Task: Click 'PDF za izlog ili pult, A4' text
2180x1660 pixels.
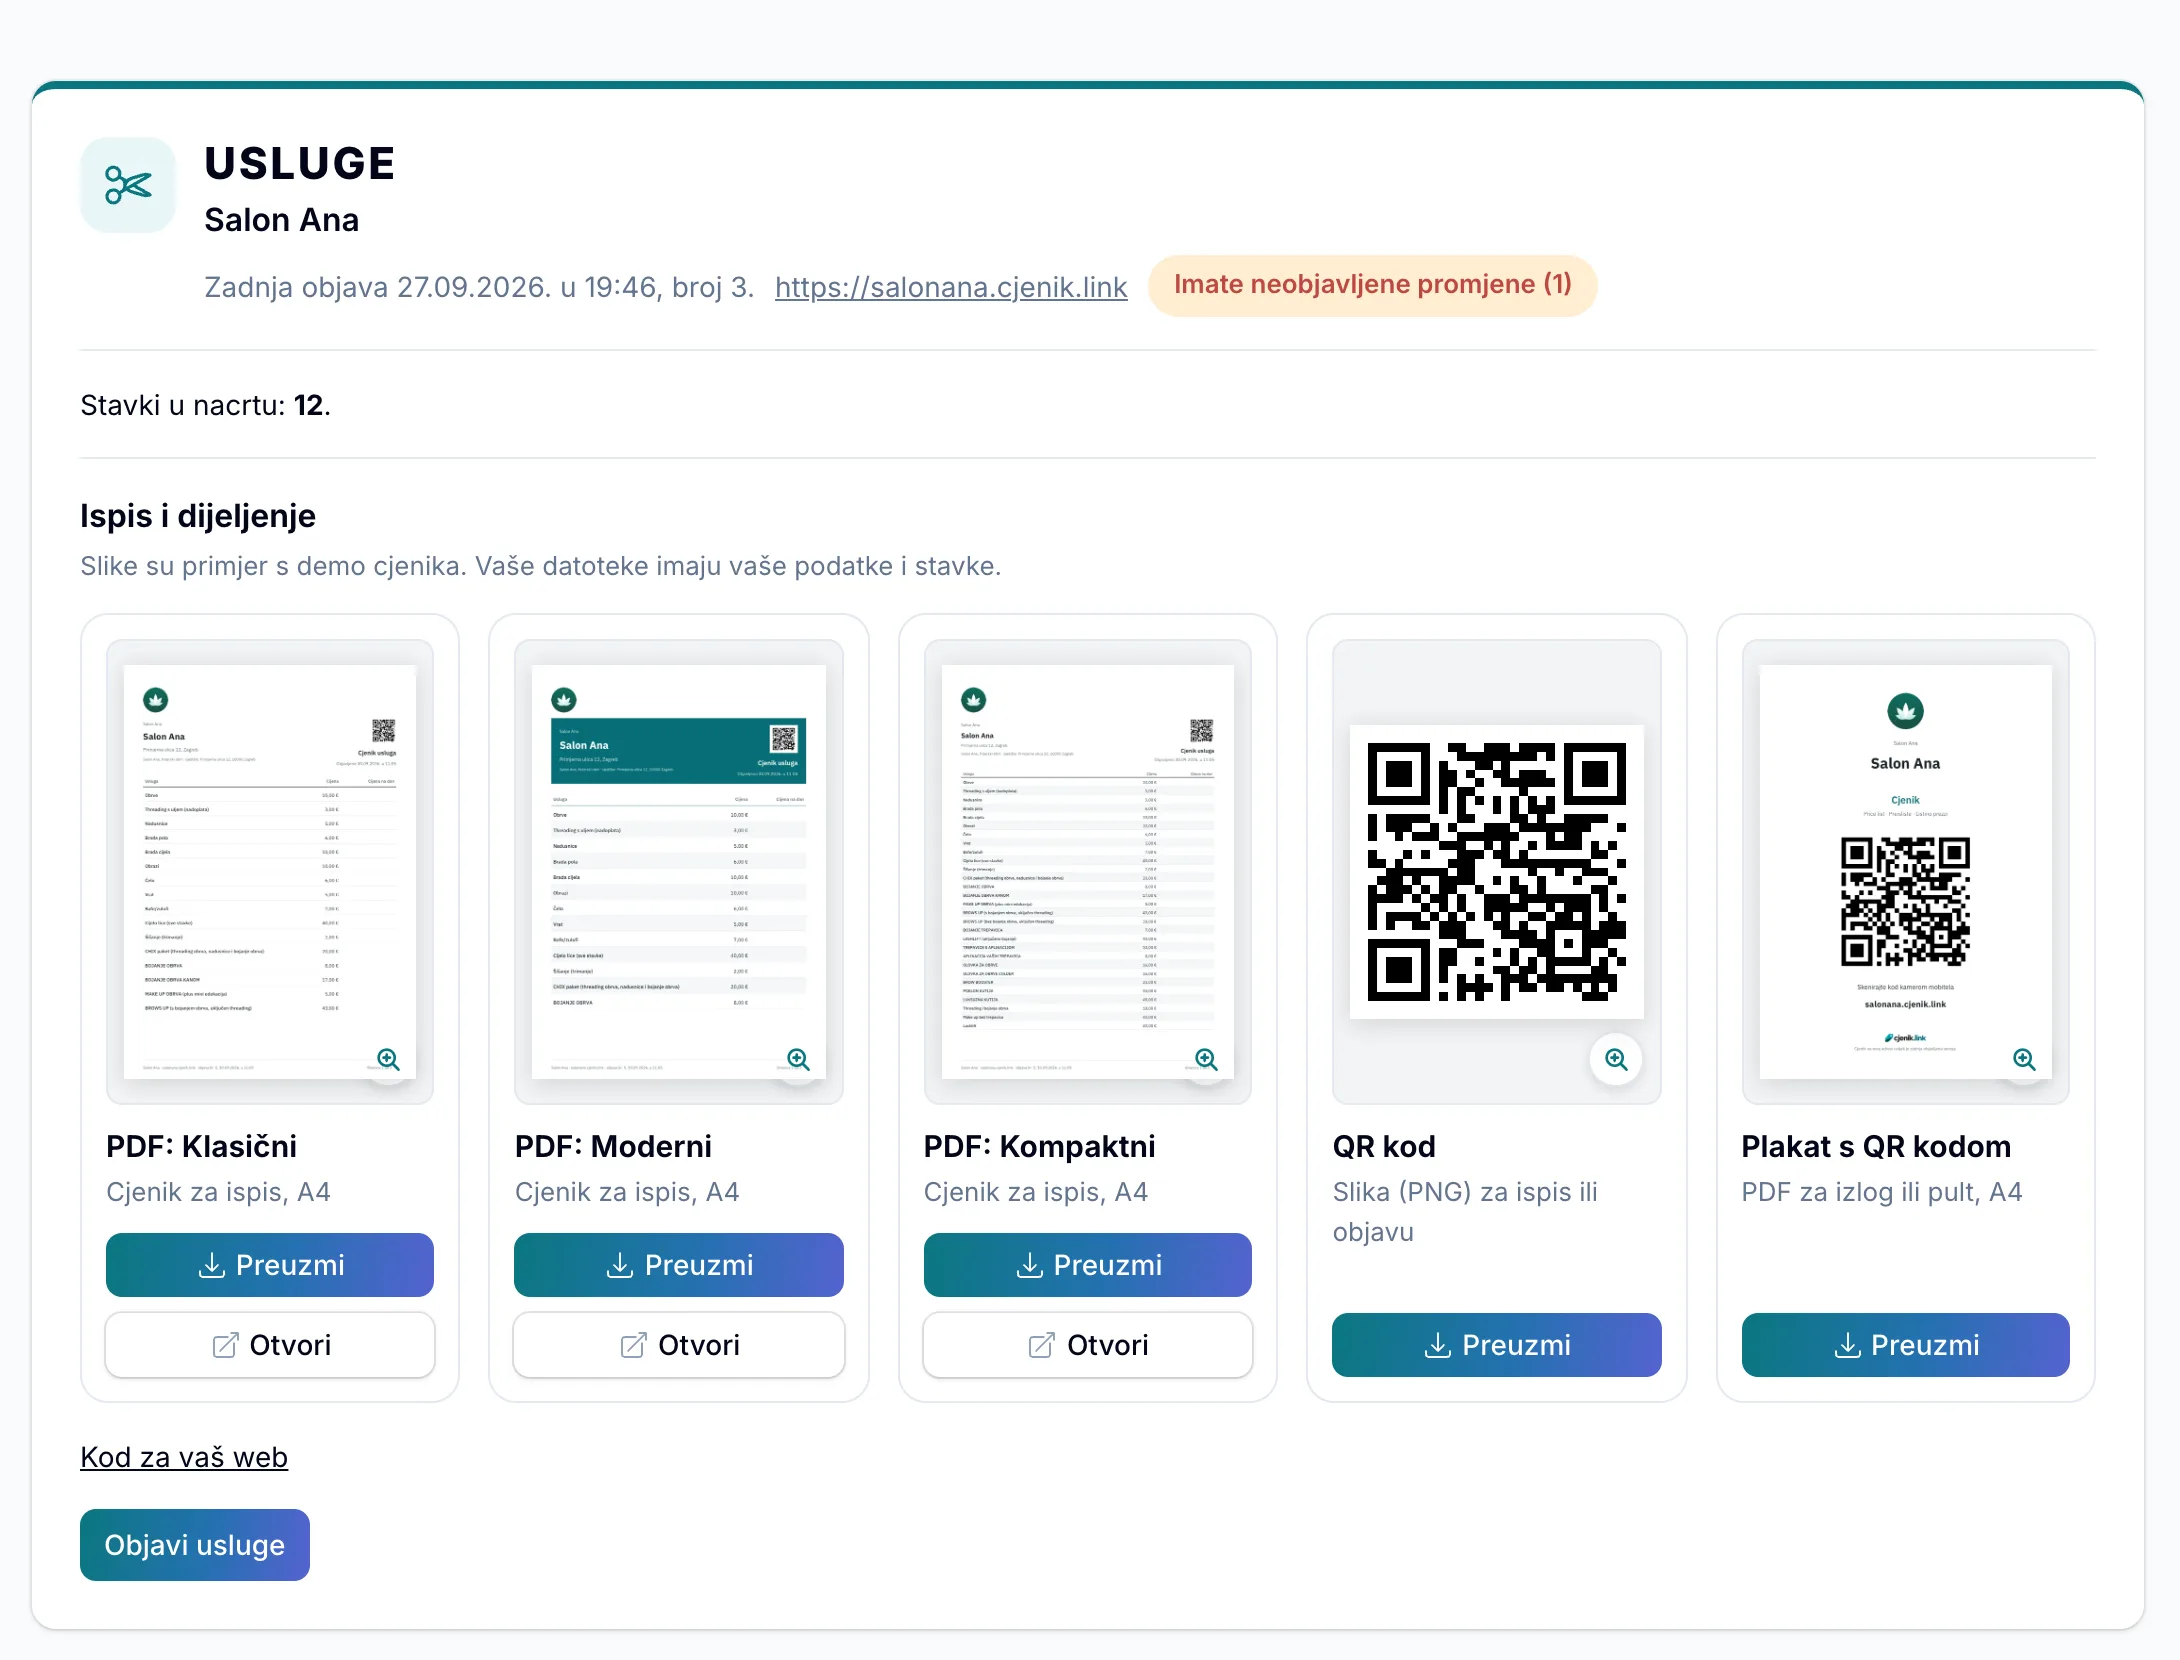Action: pyautogui.click(x=1881, y=1192)
